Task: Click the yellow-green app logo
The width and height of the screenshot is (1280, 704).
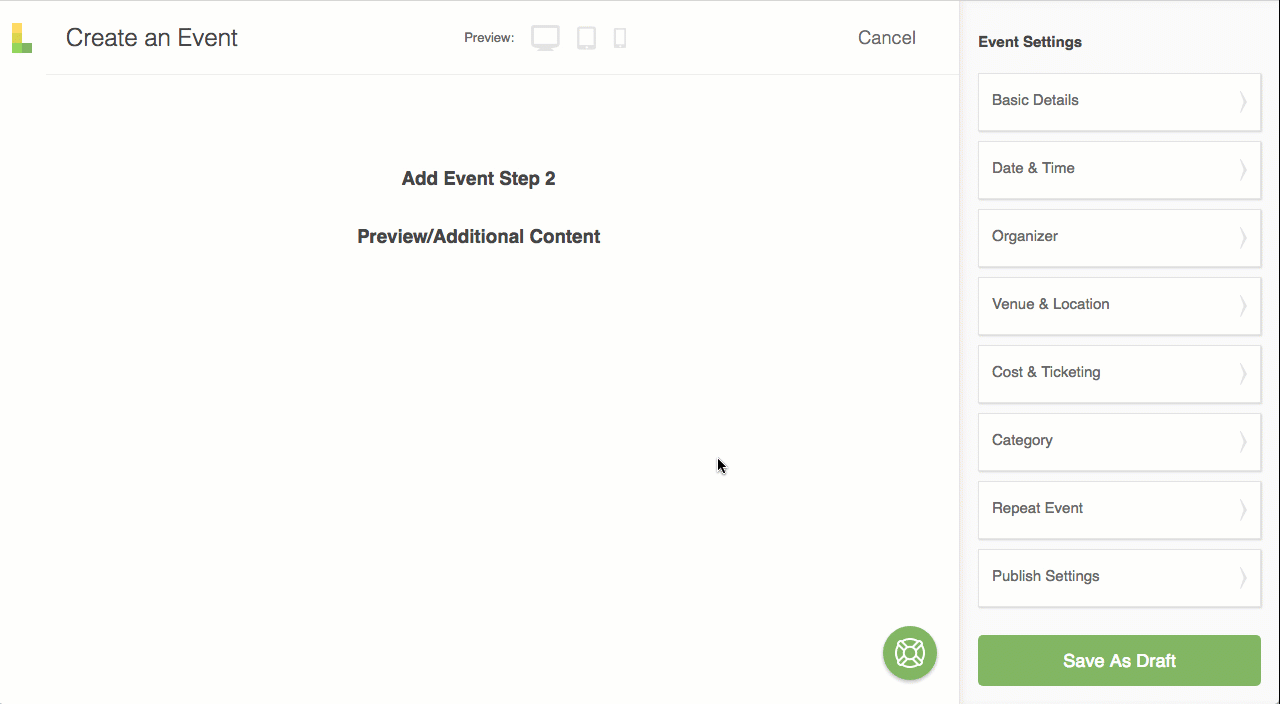Action: click(22, 38)
